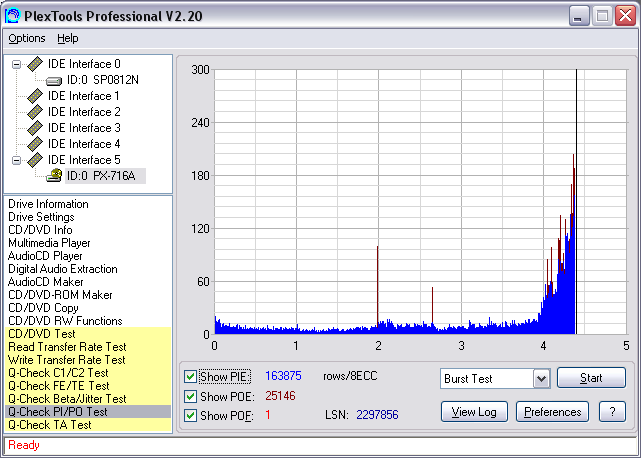Select IDE Interface 1 tree label
This screenshot has width=641, height=458.
tap(84, 96)
